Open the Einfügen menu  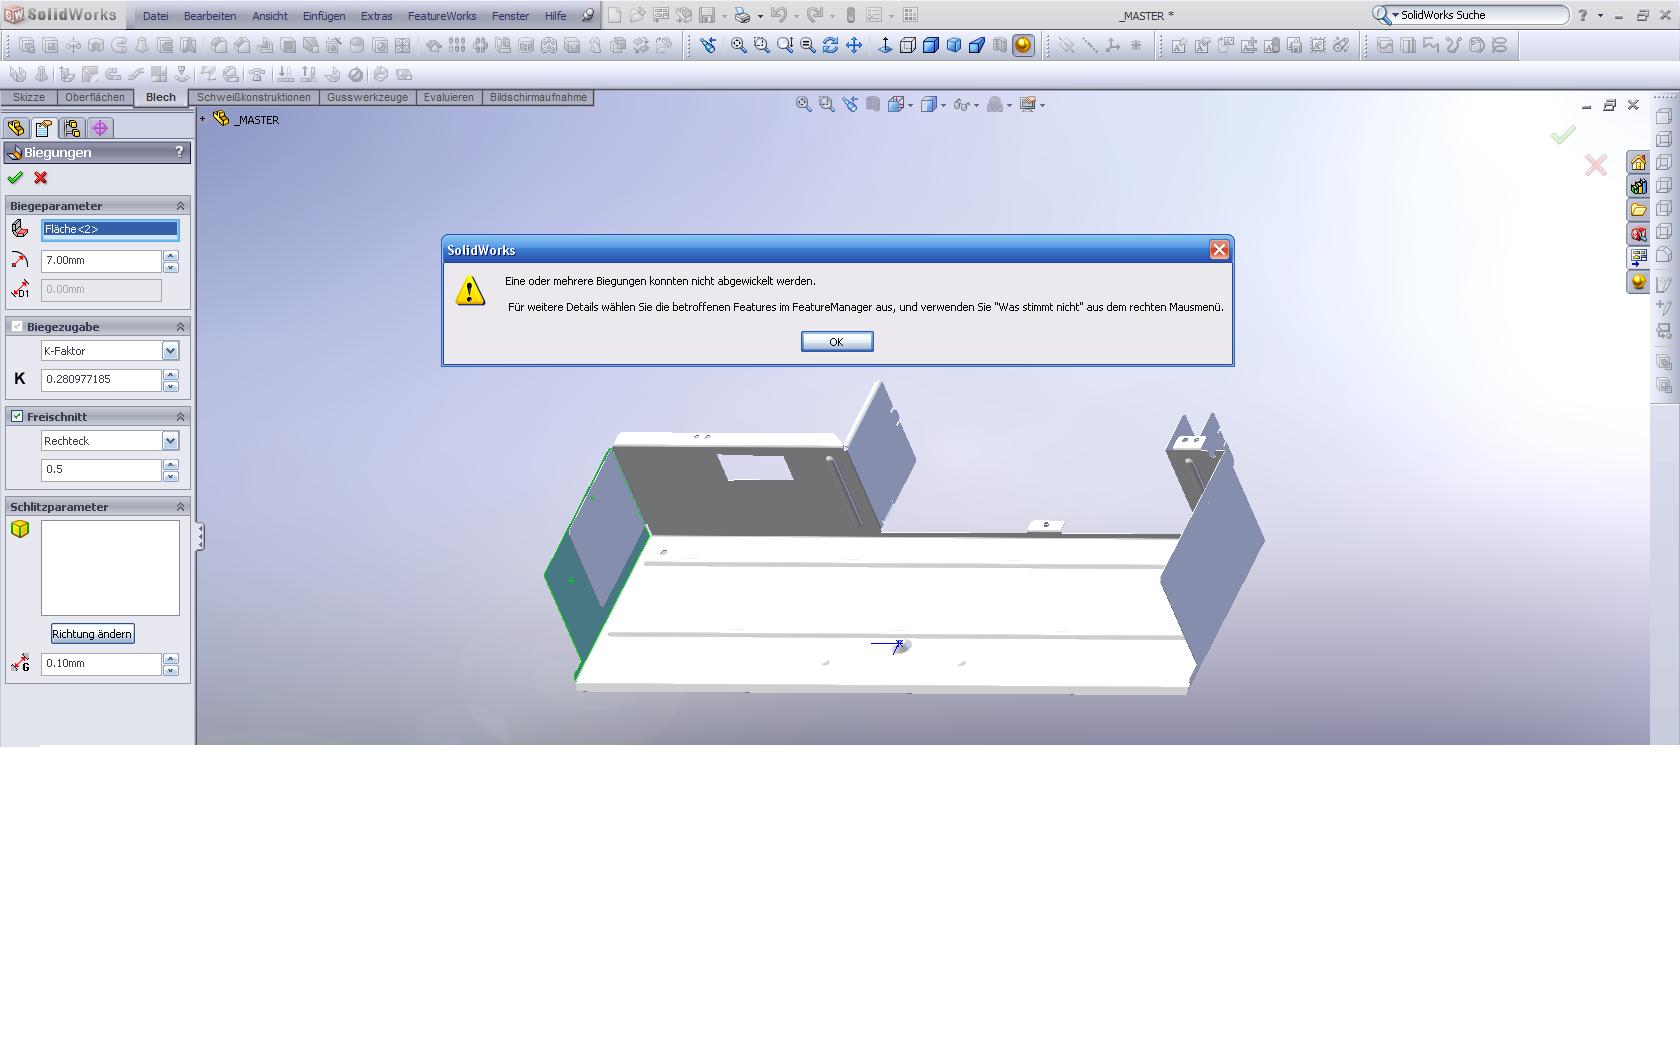click(324, 16)
